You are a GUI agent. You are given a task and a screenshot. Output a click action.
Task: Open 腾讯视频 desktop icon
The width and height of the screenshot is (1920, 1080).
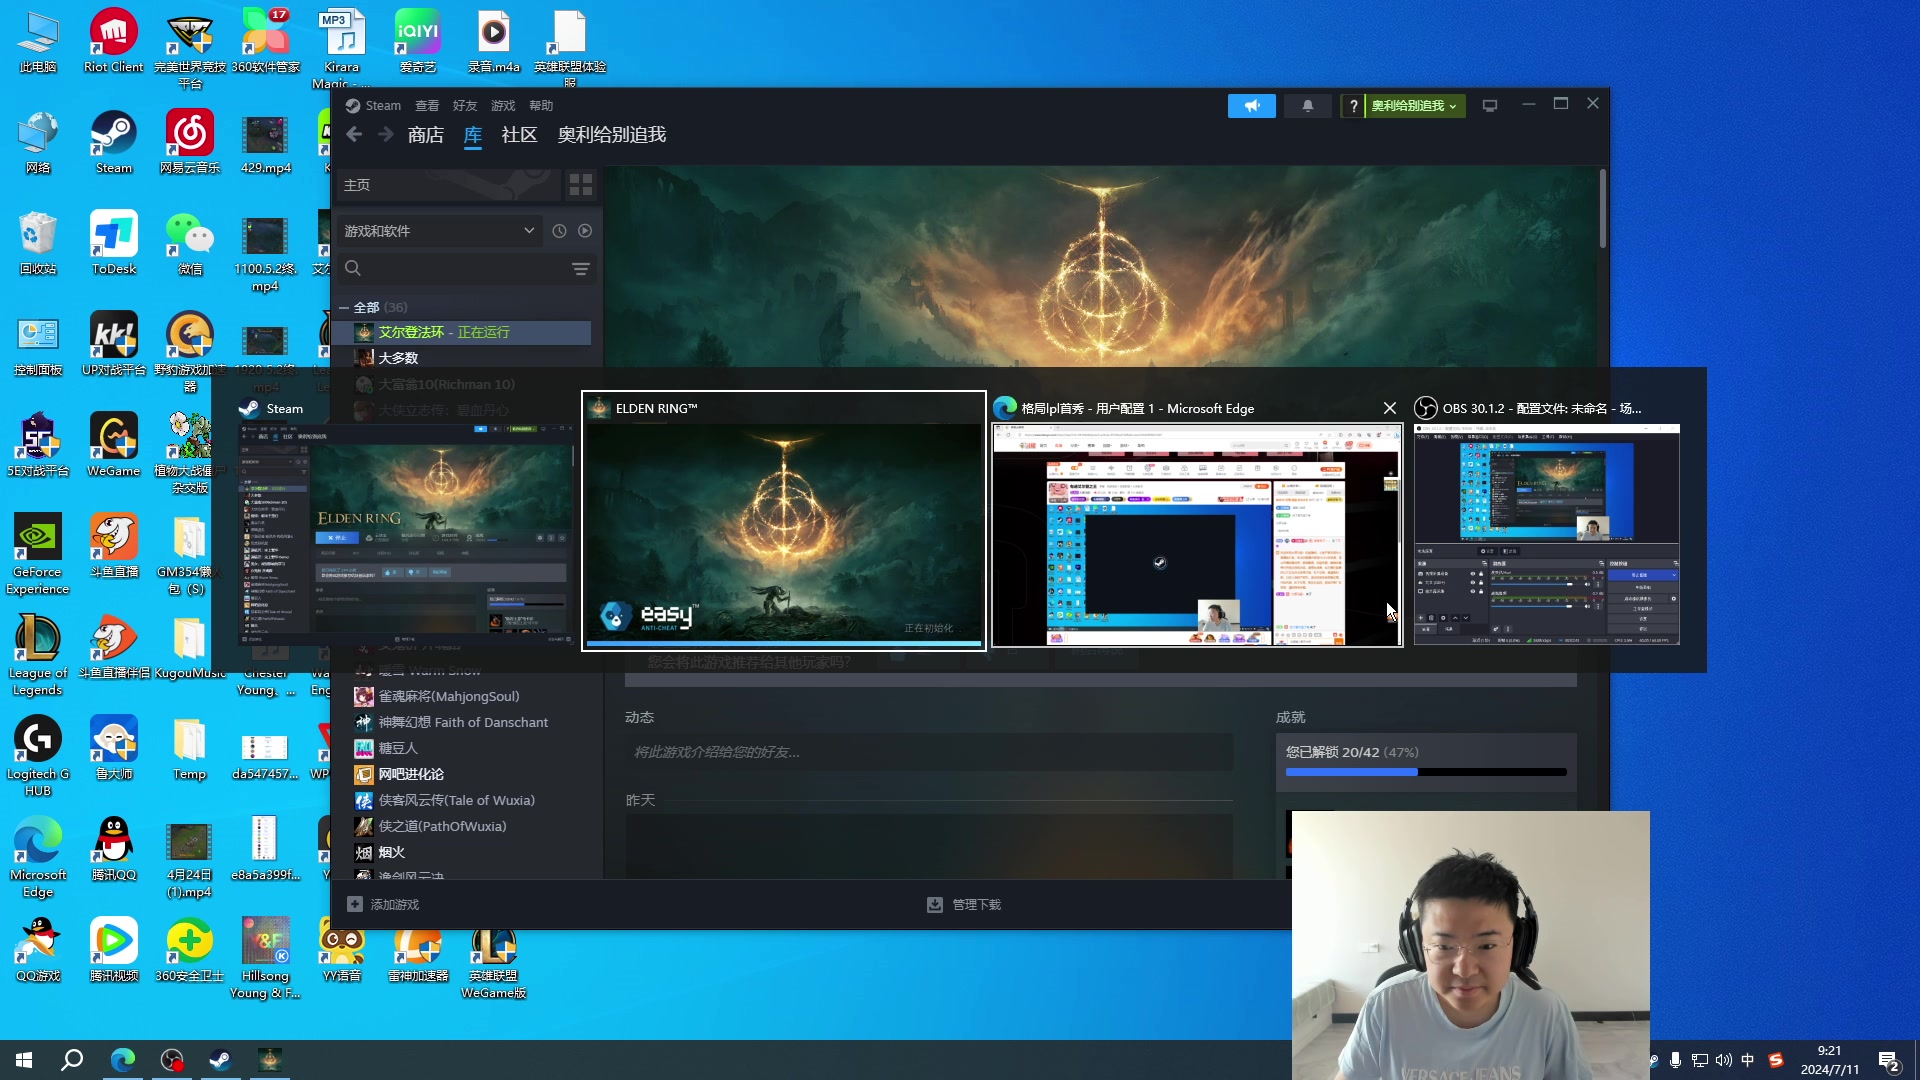click(x=113, y=950)
